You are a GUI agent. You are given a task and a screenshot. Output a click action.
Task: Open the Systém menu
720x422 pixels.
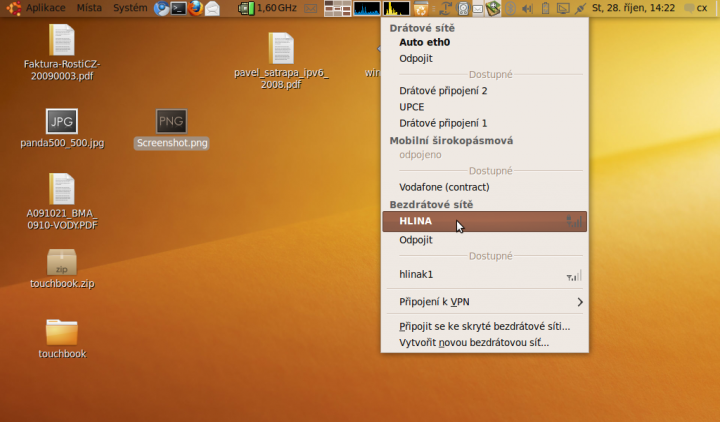pos(130,8)
